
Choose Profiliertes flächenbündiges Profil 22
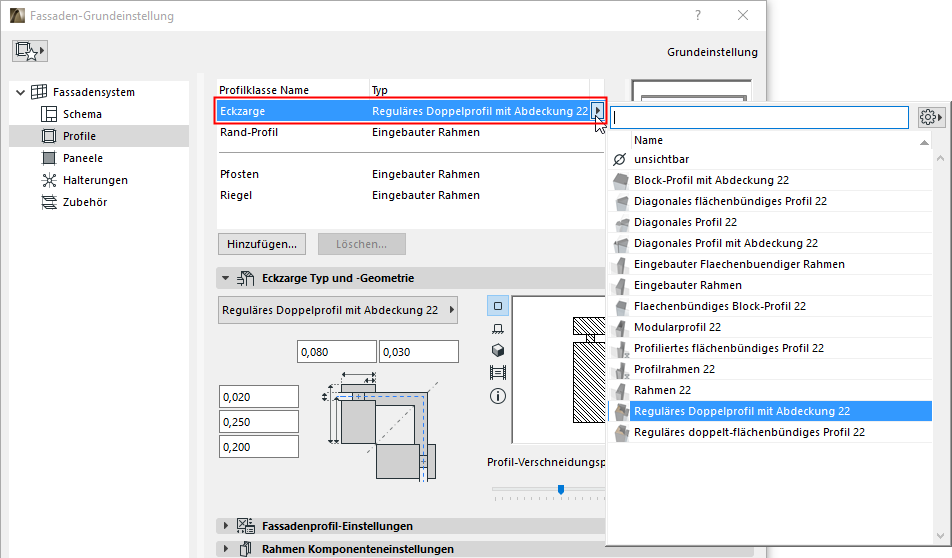click(770, 348)
